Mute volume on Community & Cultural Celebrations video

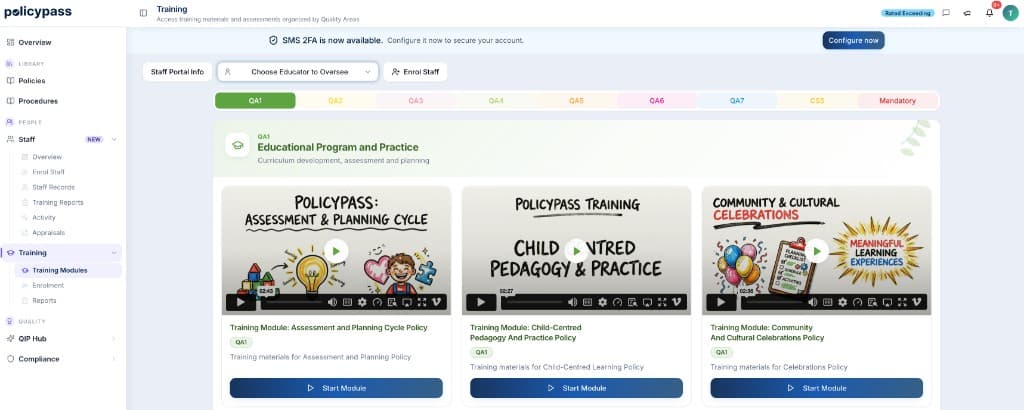(812, 302)
